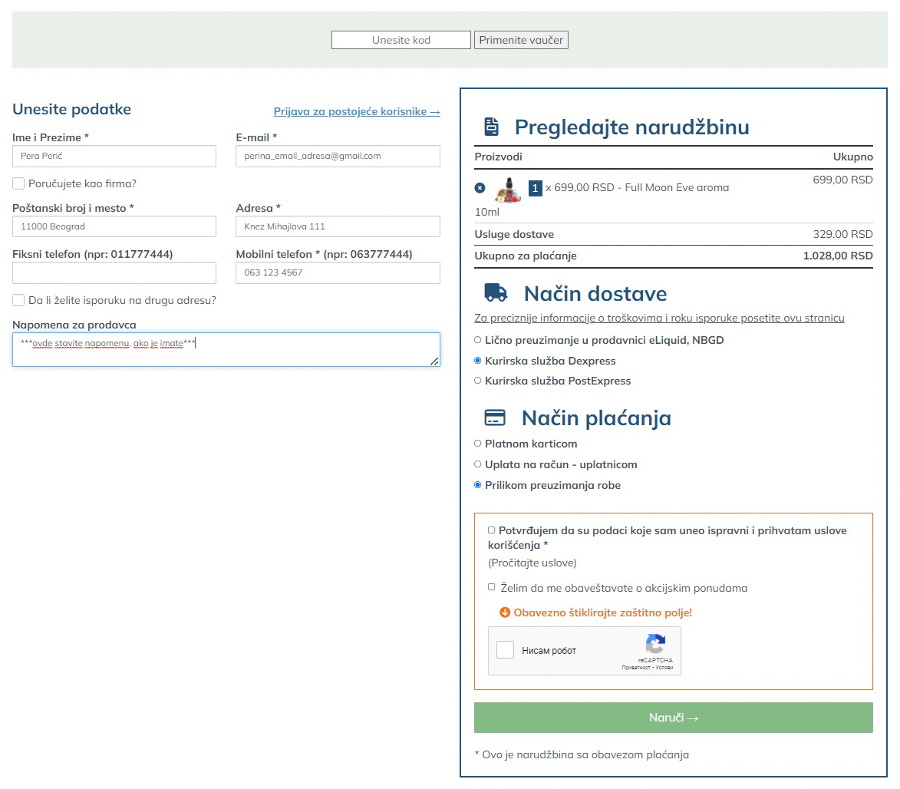The height and width of the screenshot is (789, 900).
Task: Tick the reCAPTCHA 'not a robot' box
Action: coord(505,651)
